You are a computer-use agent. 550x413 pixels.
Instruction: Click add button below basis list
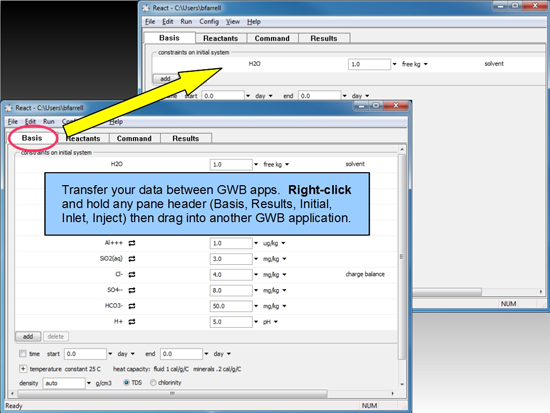coord(28,337)
